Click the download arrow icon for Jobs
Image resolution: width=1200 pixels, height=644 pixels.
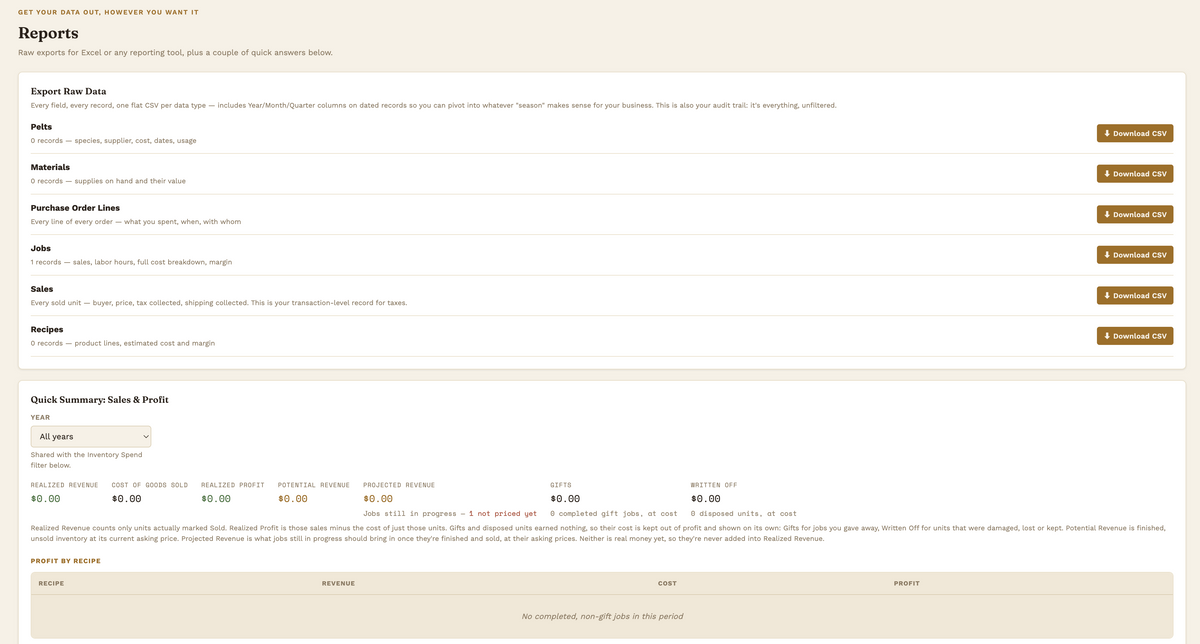click(x=1107, y=255)
